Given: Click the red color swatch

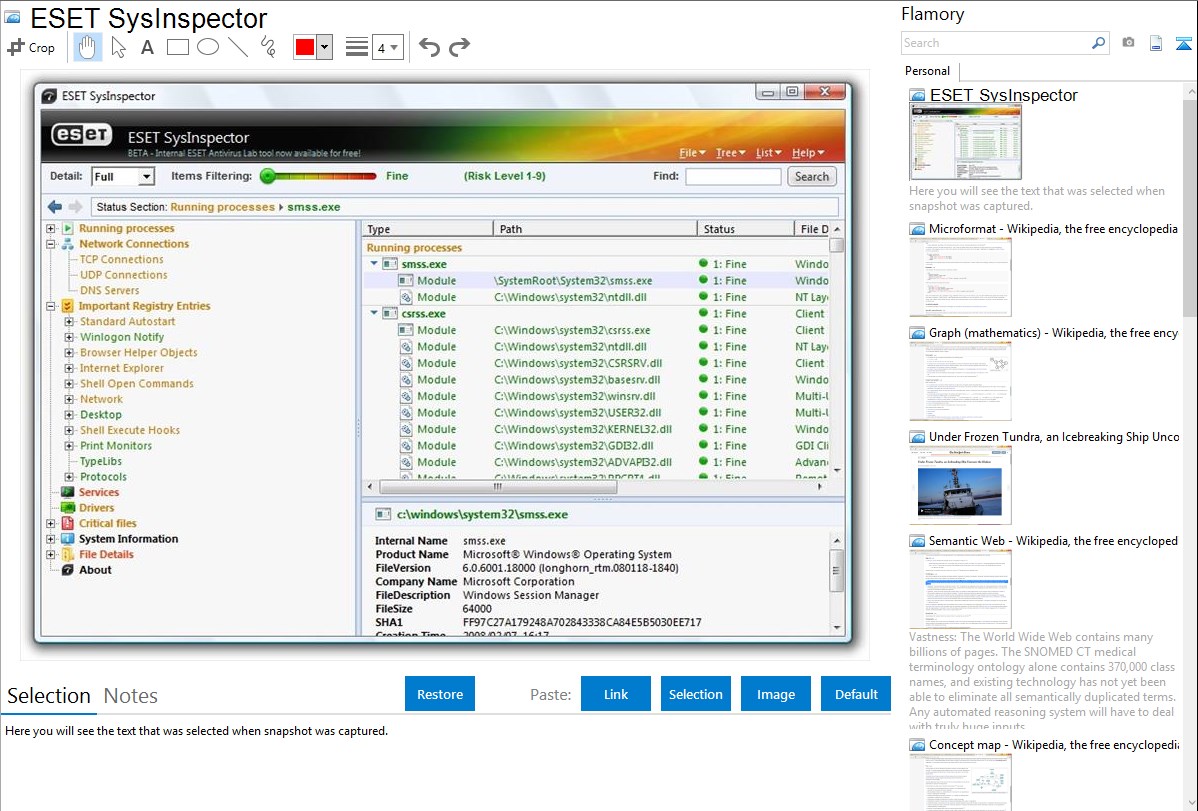Looking at the screenshot, I should 305,47.
